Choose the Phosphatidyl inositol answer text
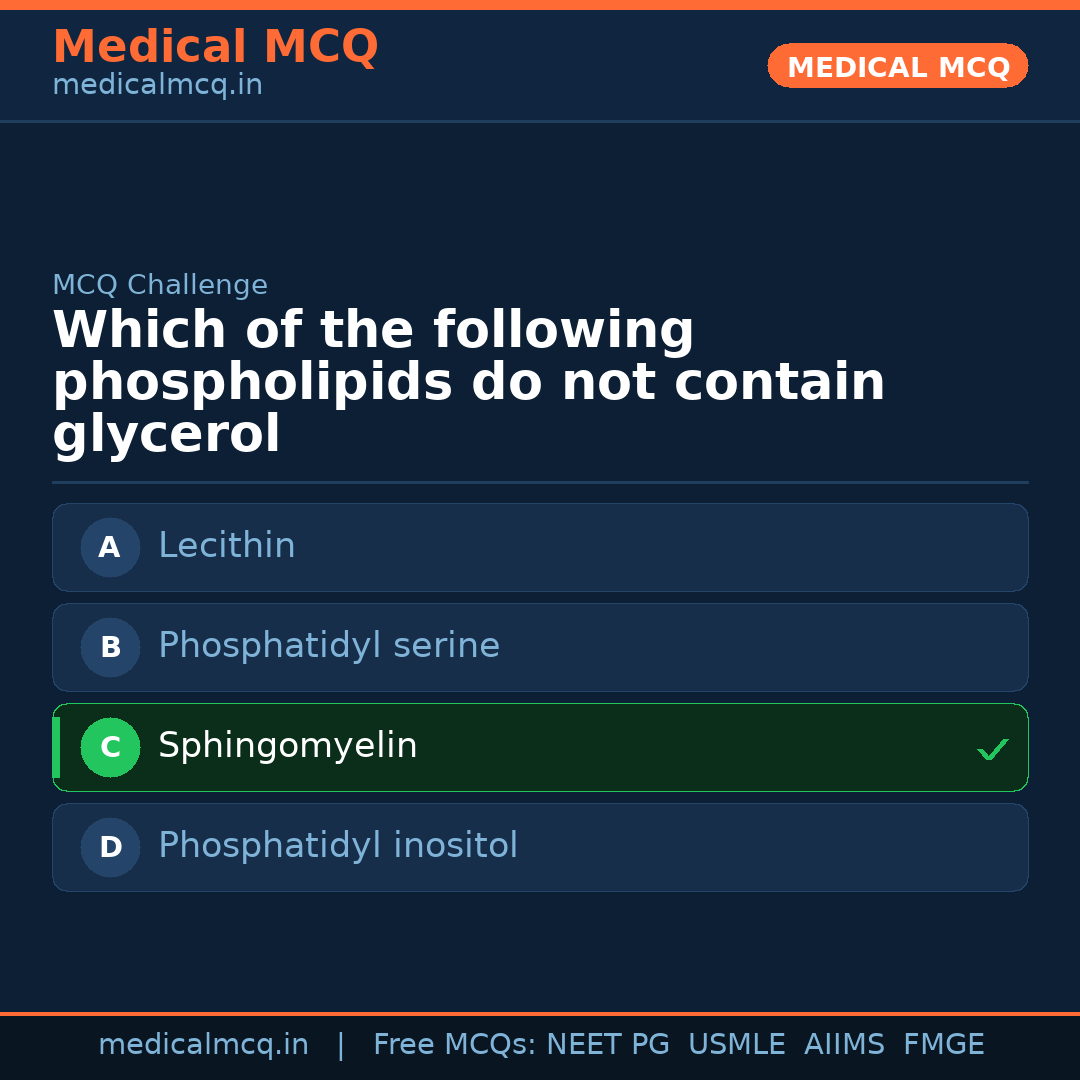This screenshot has height=1080, width=1080. pos(338,846)
